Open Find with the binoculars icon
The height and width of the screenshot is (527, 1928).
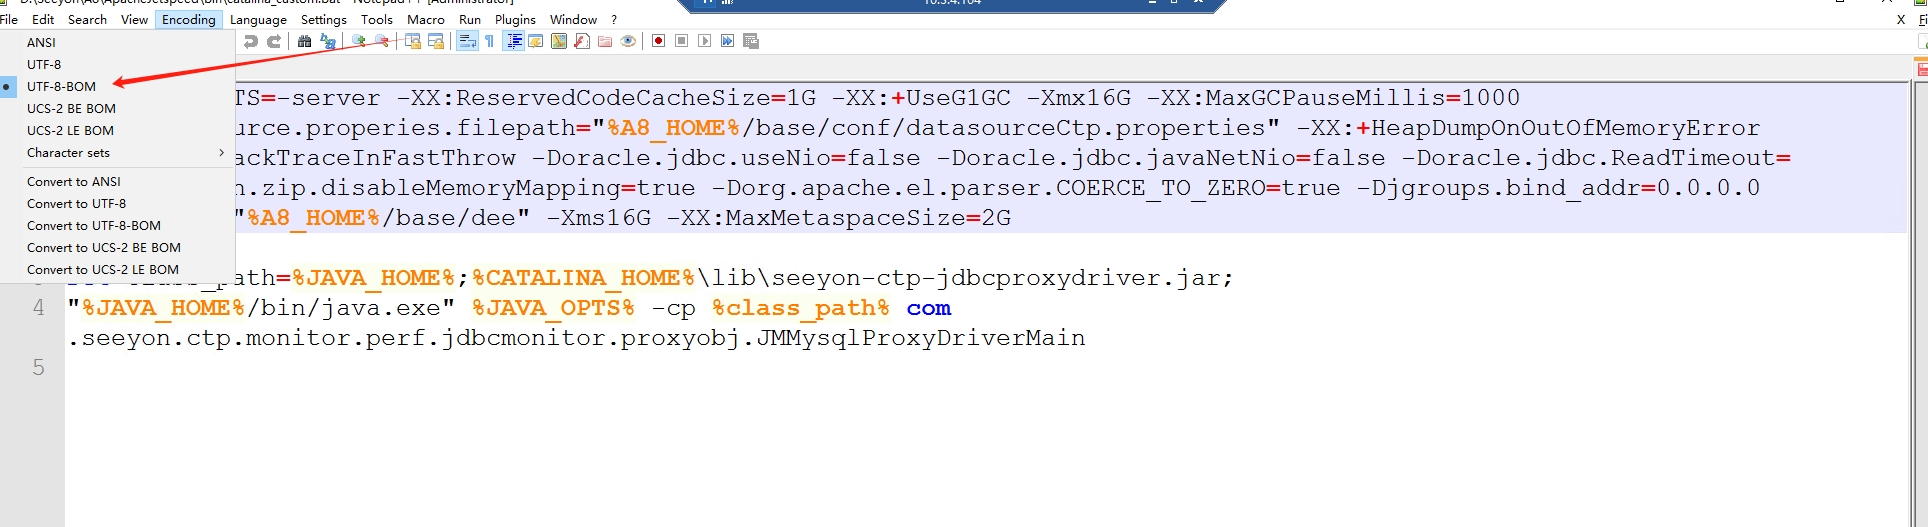click(x=304, y=41)
